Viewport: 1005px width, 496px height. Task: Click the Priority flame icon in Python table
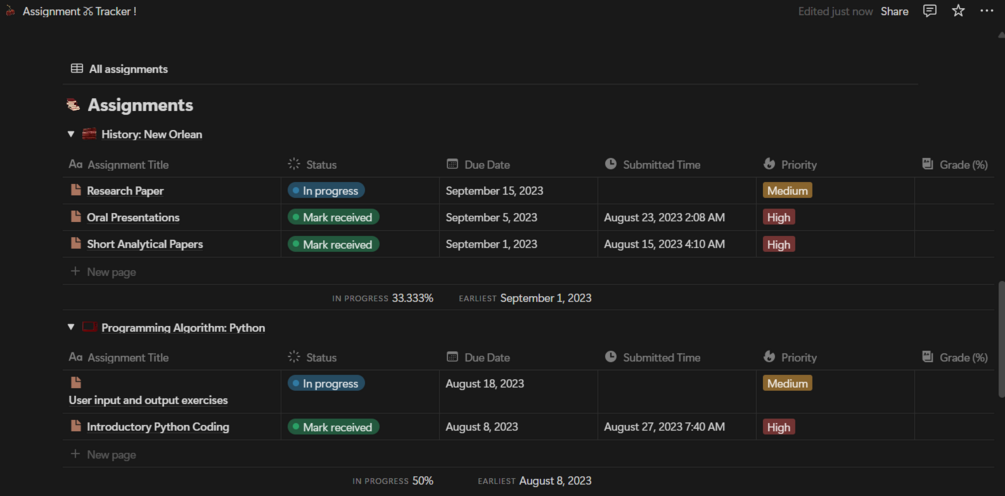769,357
